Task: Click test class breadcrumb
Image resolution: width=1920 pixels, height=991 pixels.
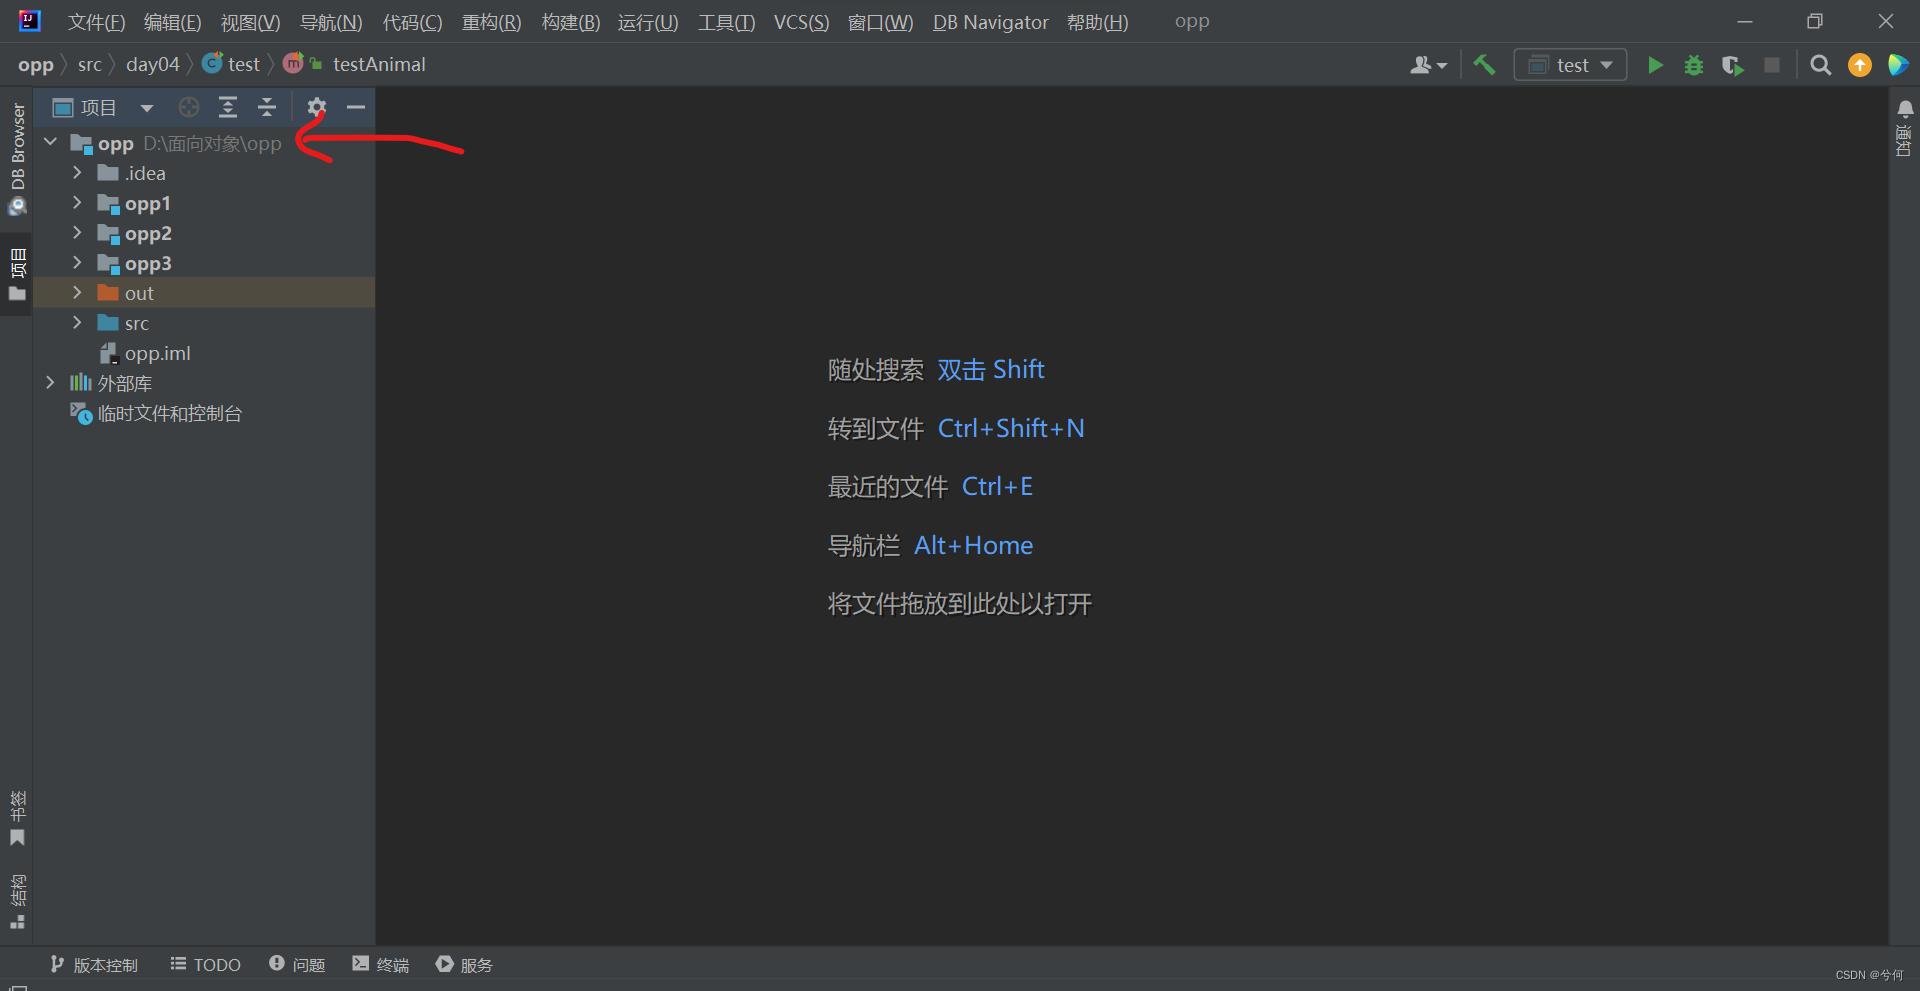Action: point(231,65)
